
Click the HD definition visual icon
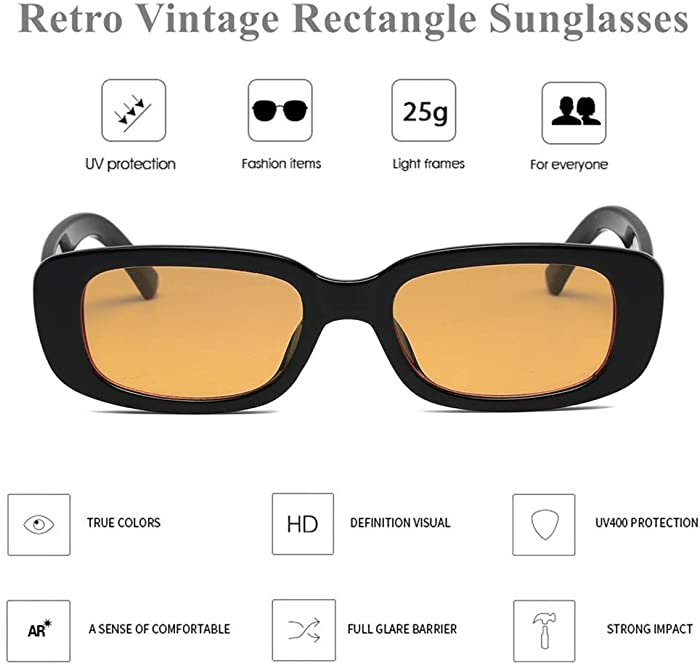click(x=303, y=524)
